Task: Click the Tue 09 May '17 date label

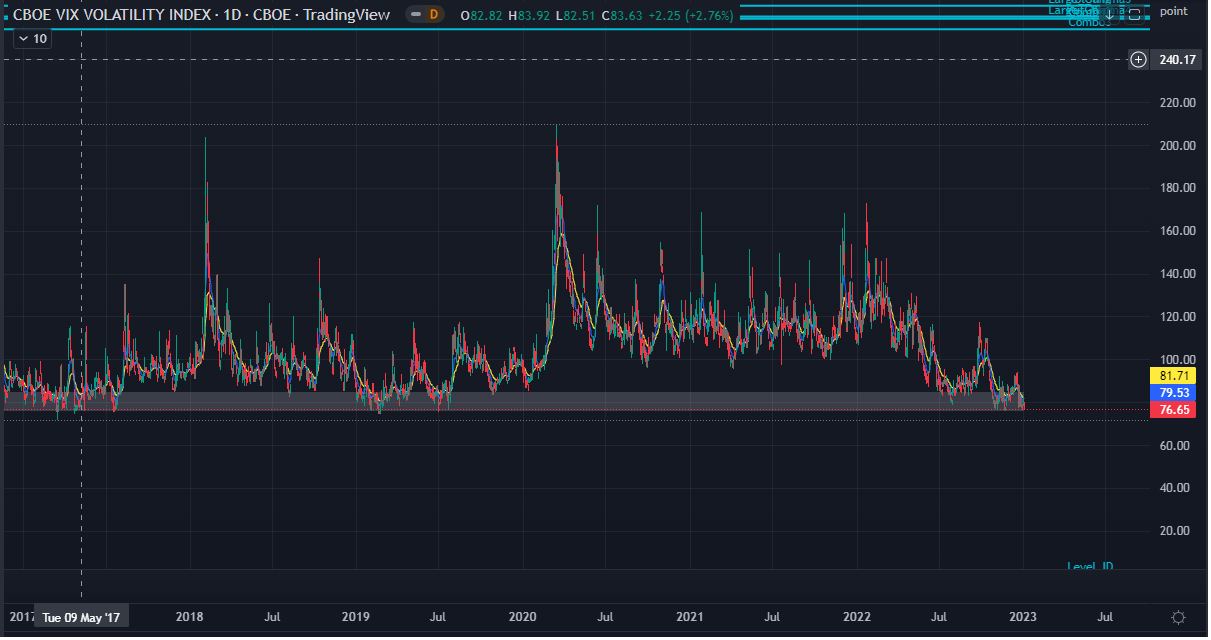Action: coord(81,618)
